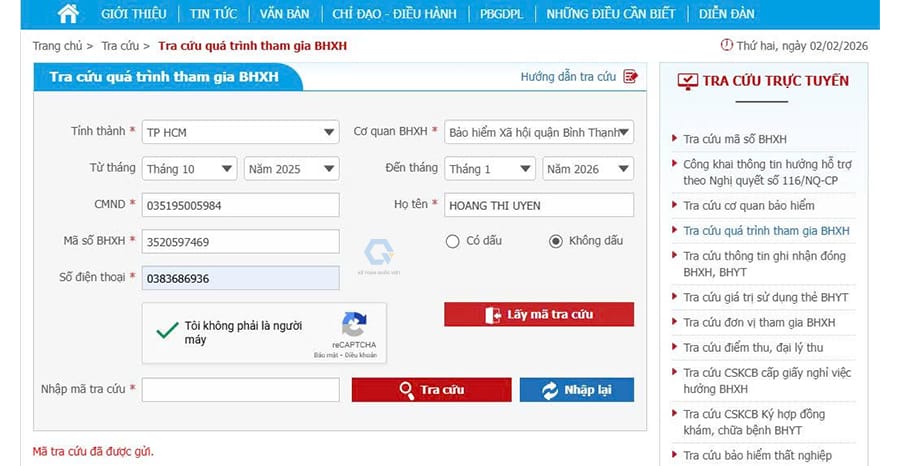The width and height of the screenshot is (900, 466).
Task: Expand the 'Năm 2026' year dropdown
Action: 588,169
